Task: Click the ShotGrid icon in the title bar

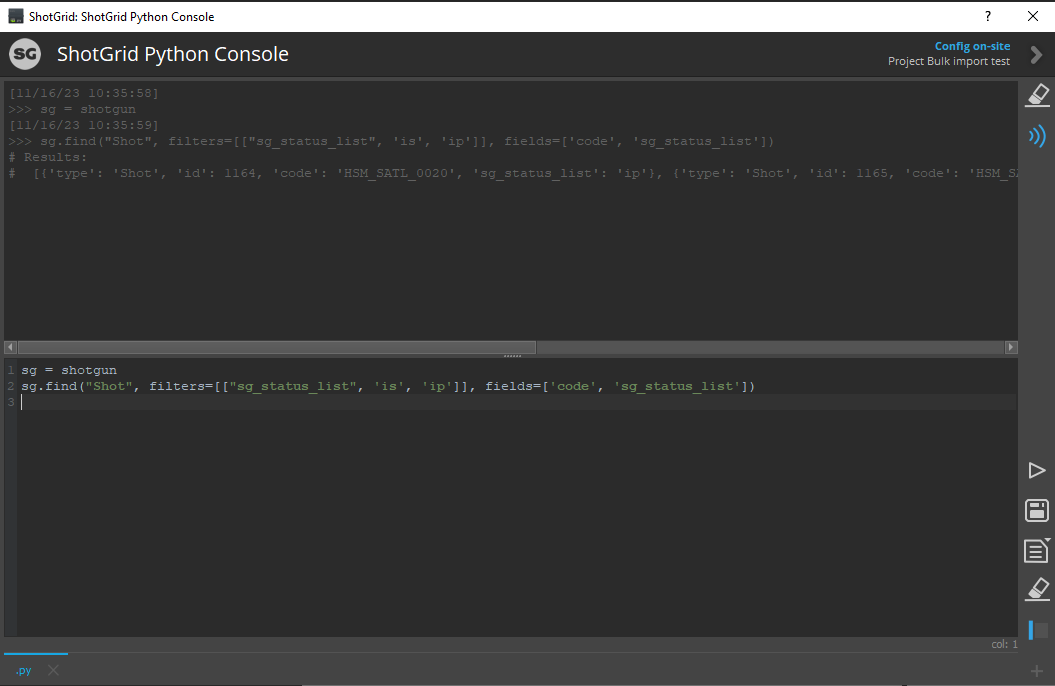Action: coord(14,16)
